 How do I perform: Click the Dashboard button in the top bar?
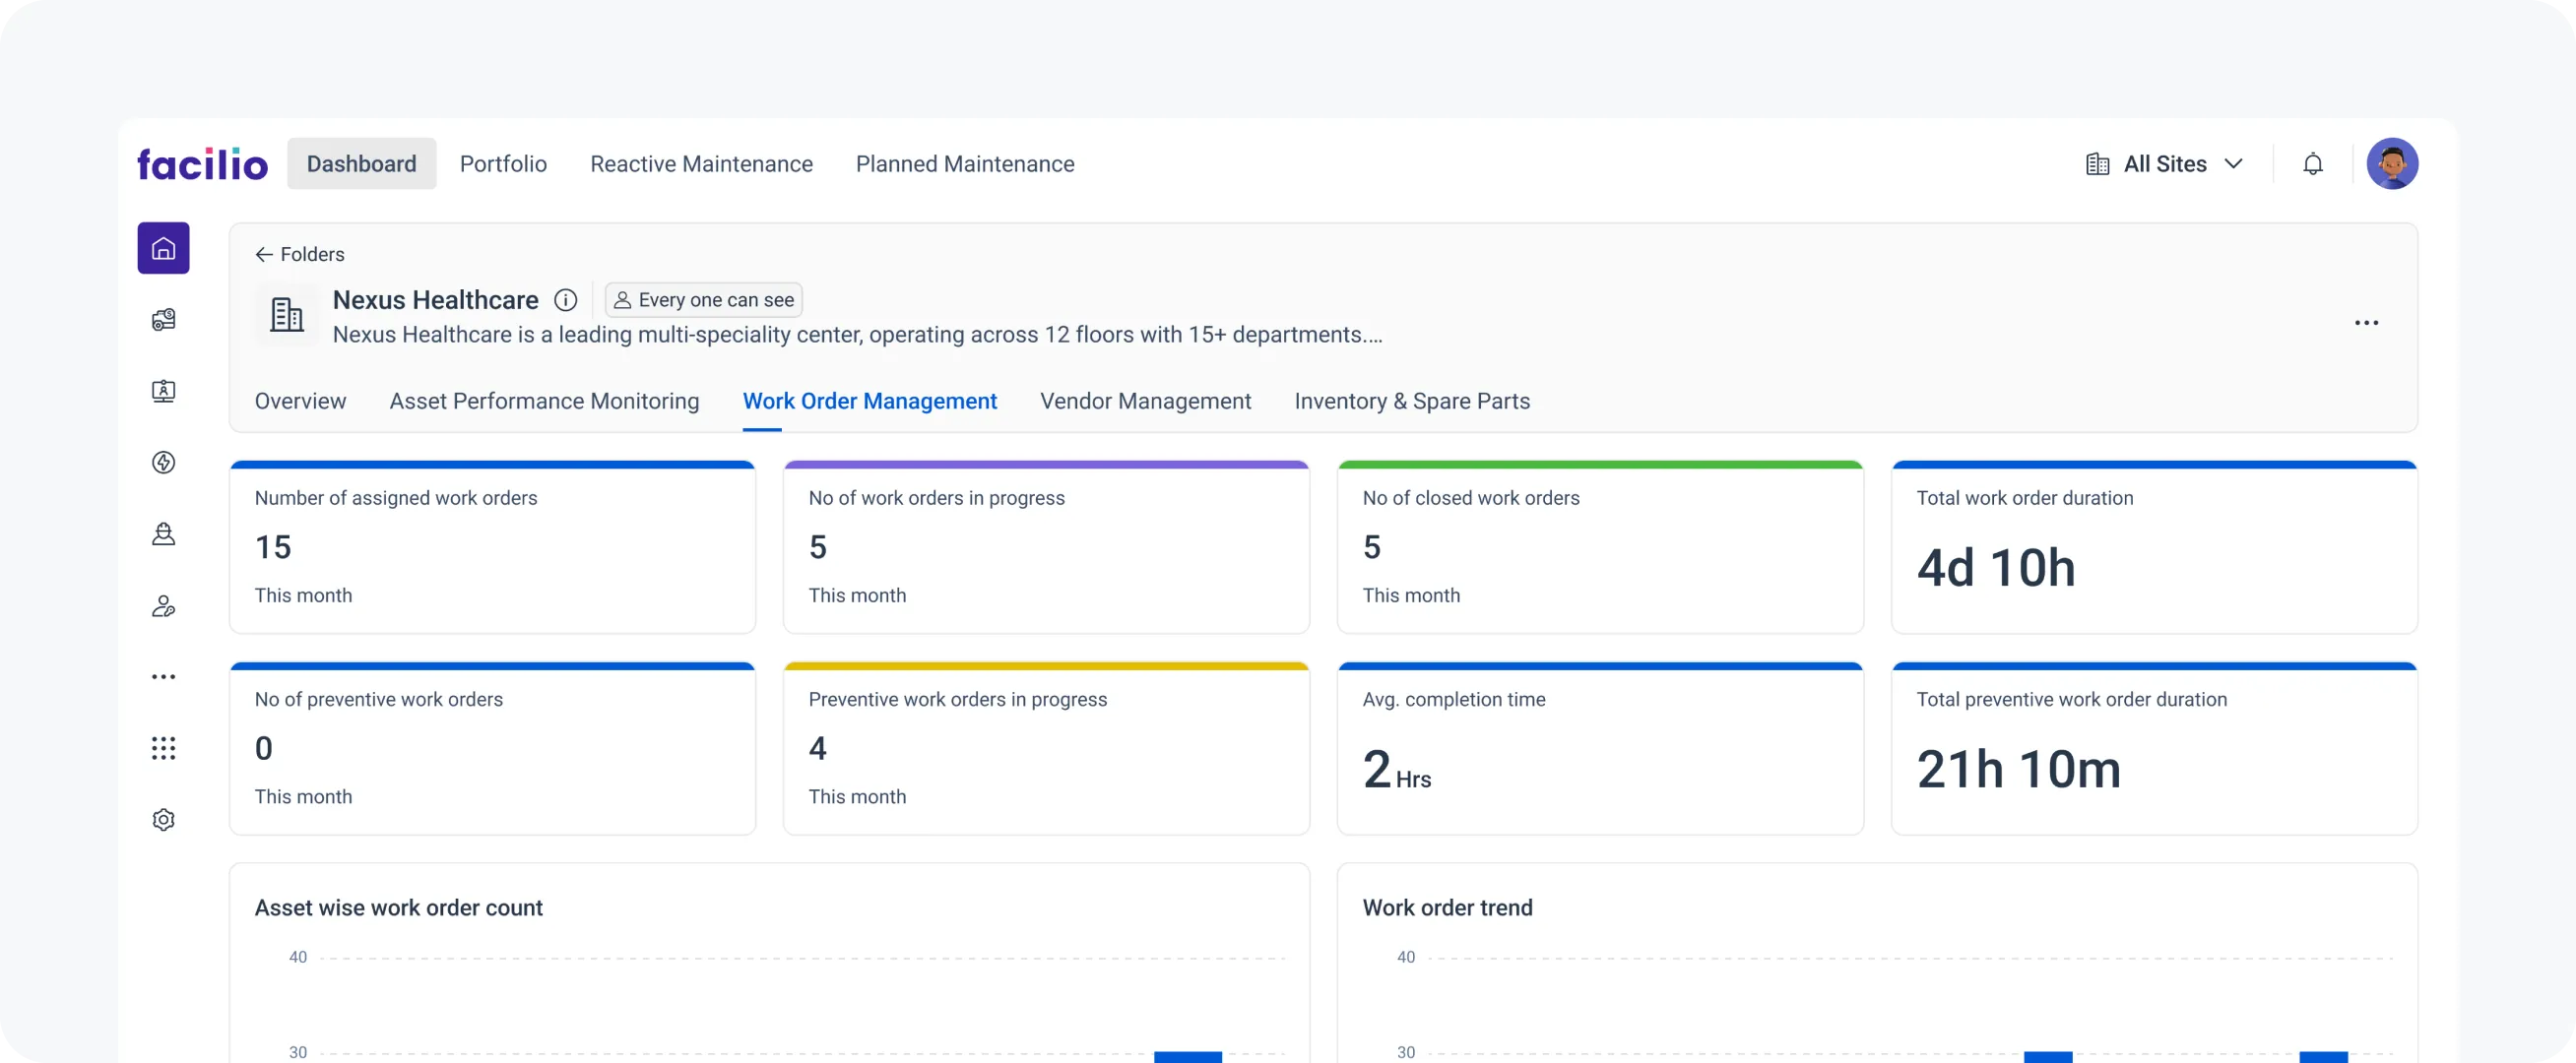361,163
